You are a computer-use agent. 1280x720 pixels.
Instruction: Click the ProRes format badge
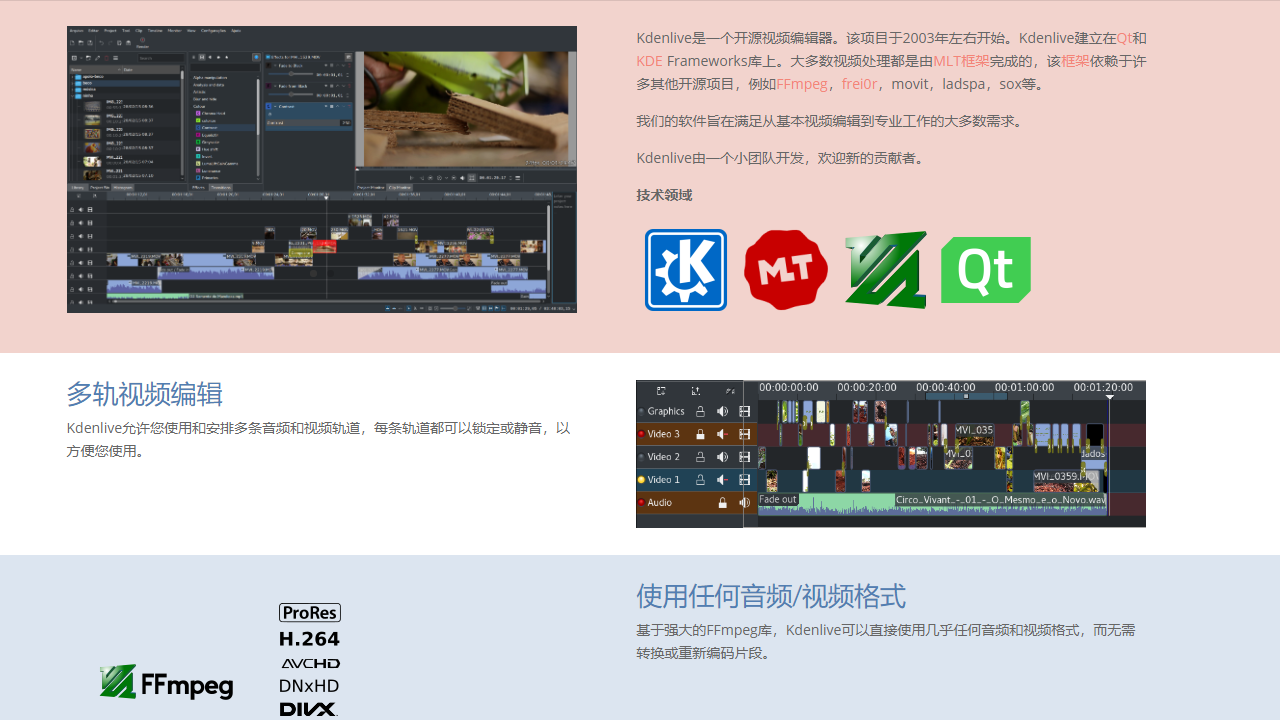(x=310, y=612)
